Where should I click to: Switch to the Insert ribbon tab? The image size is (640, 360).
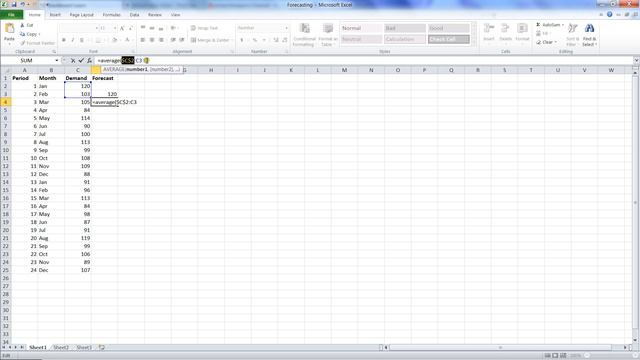point(55,15)
